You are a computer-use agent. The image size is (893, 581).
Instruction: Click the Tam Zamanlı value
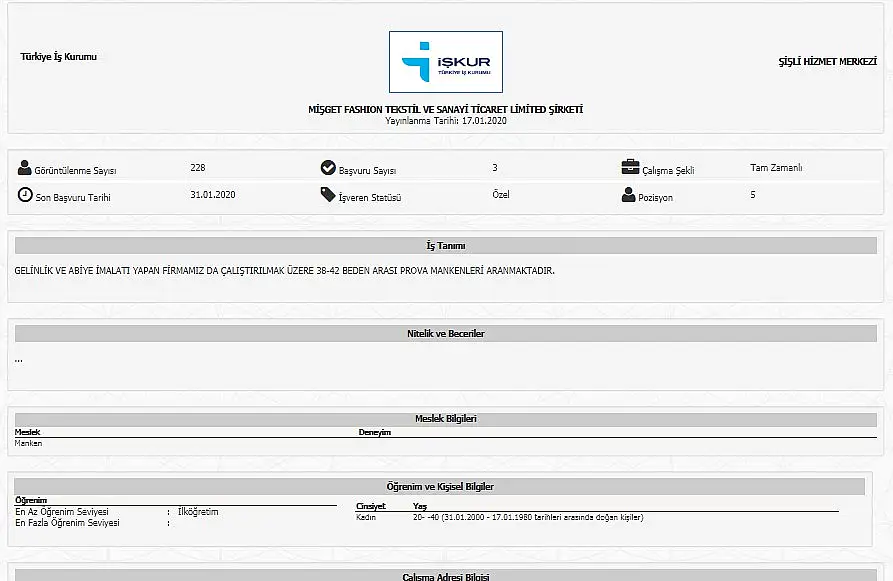(x=776, y=167)
